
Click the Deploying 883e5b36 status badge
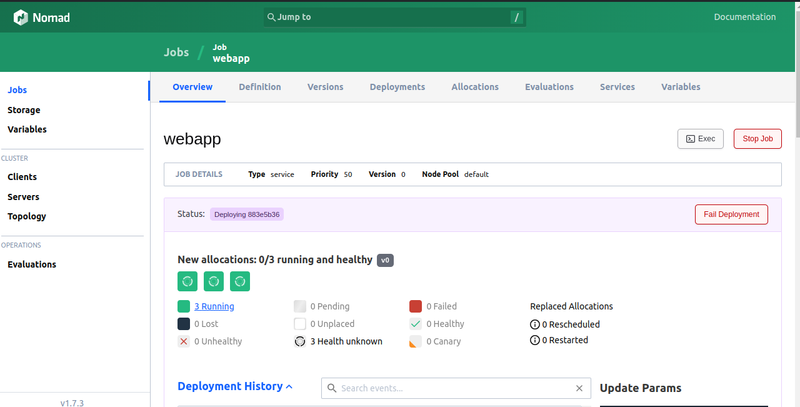click(246, 214)
